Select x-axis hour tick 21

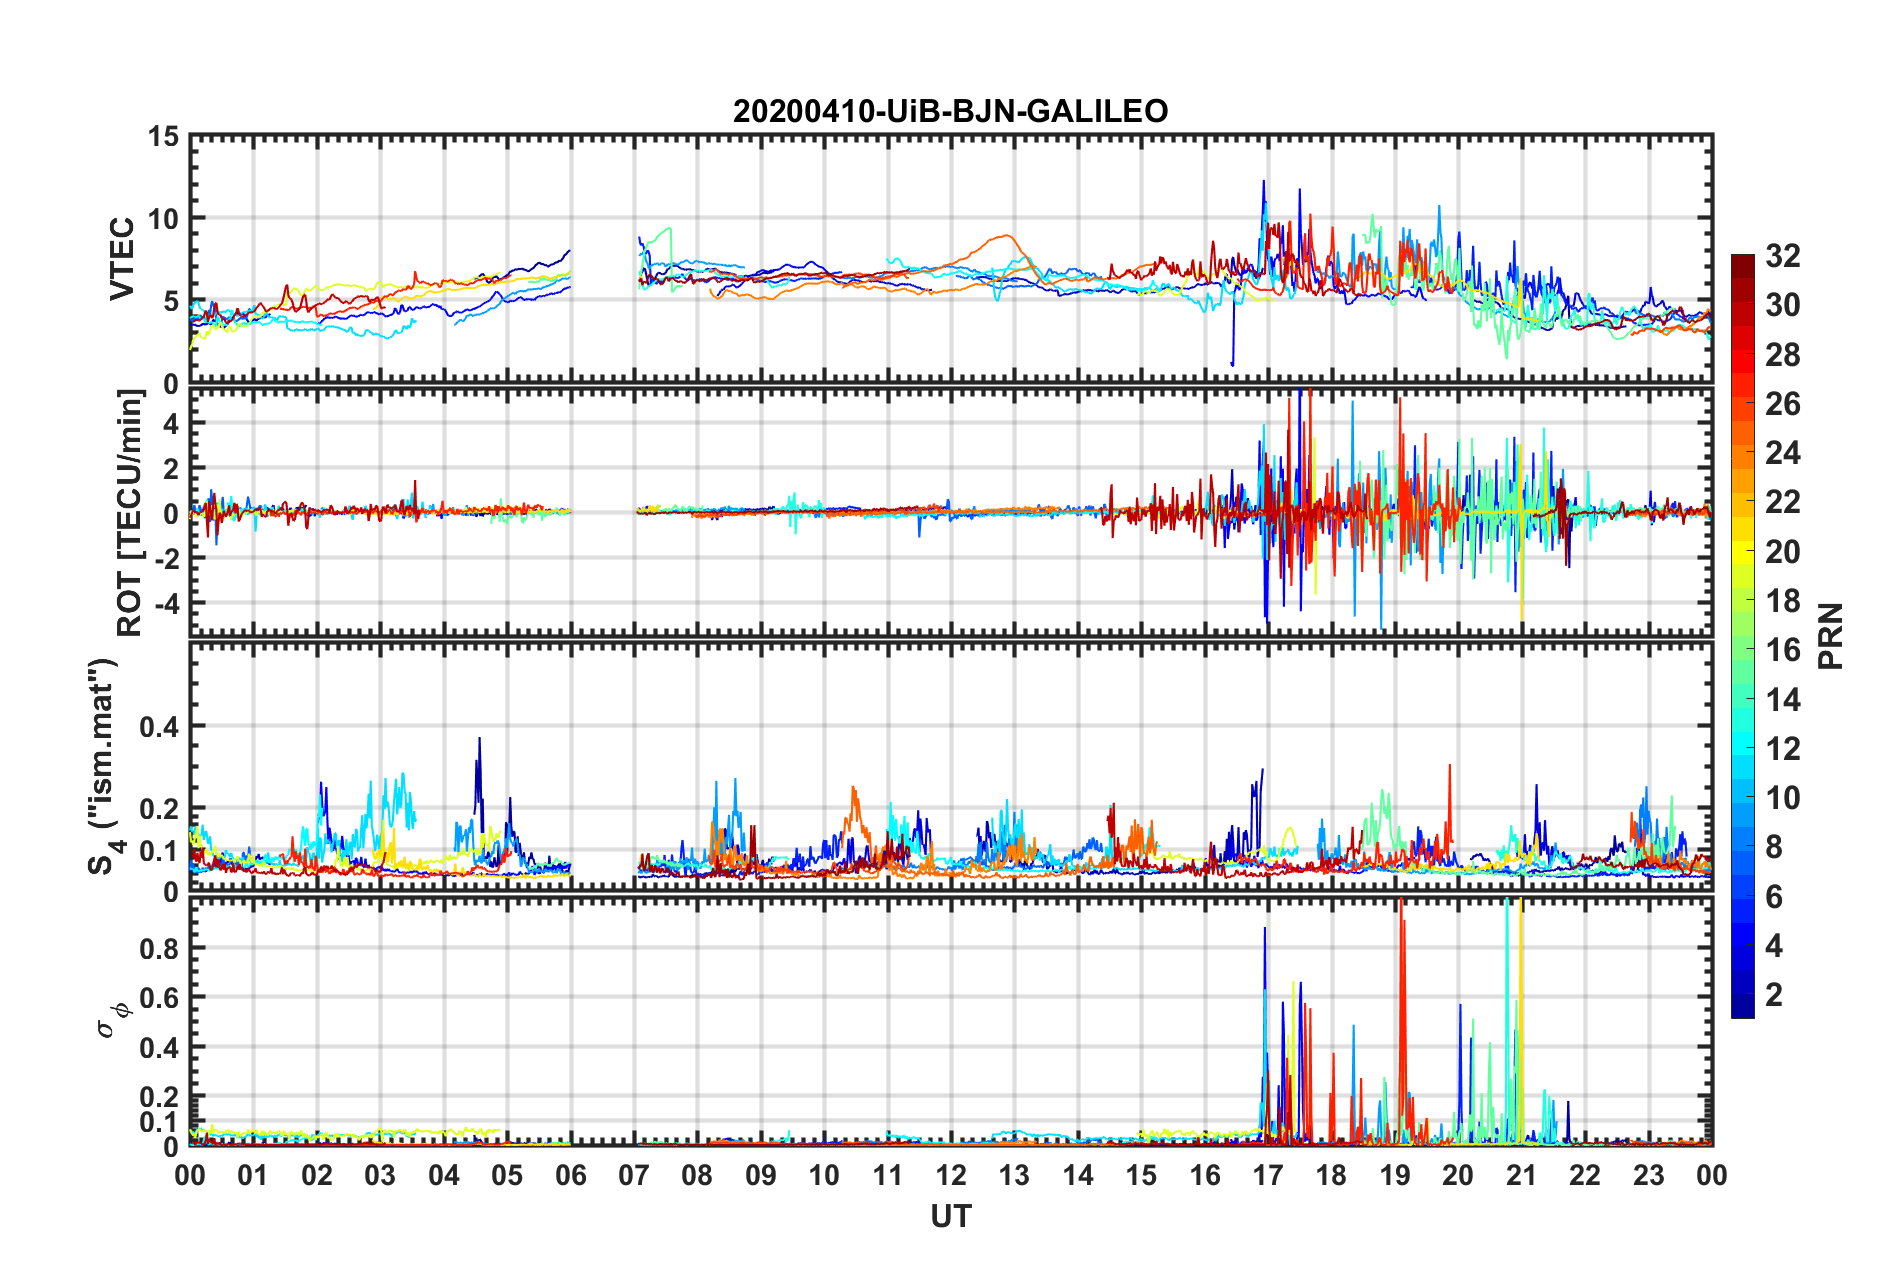[1522, 1175]
